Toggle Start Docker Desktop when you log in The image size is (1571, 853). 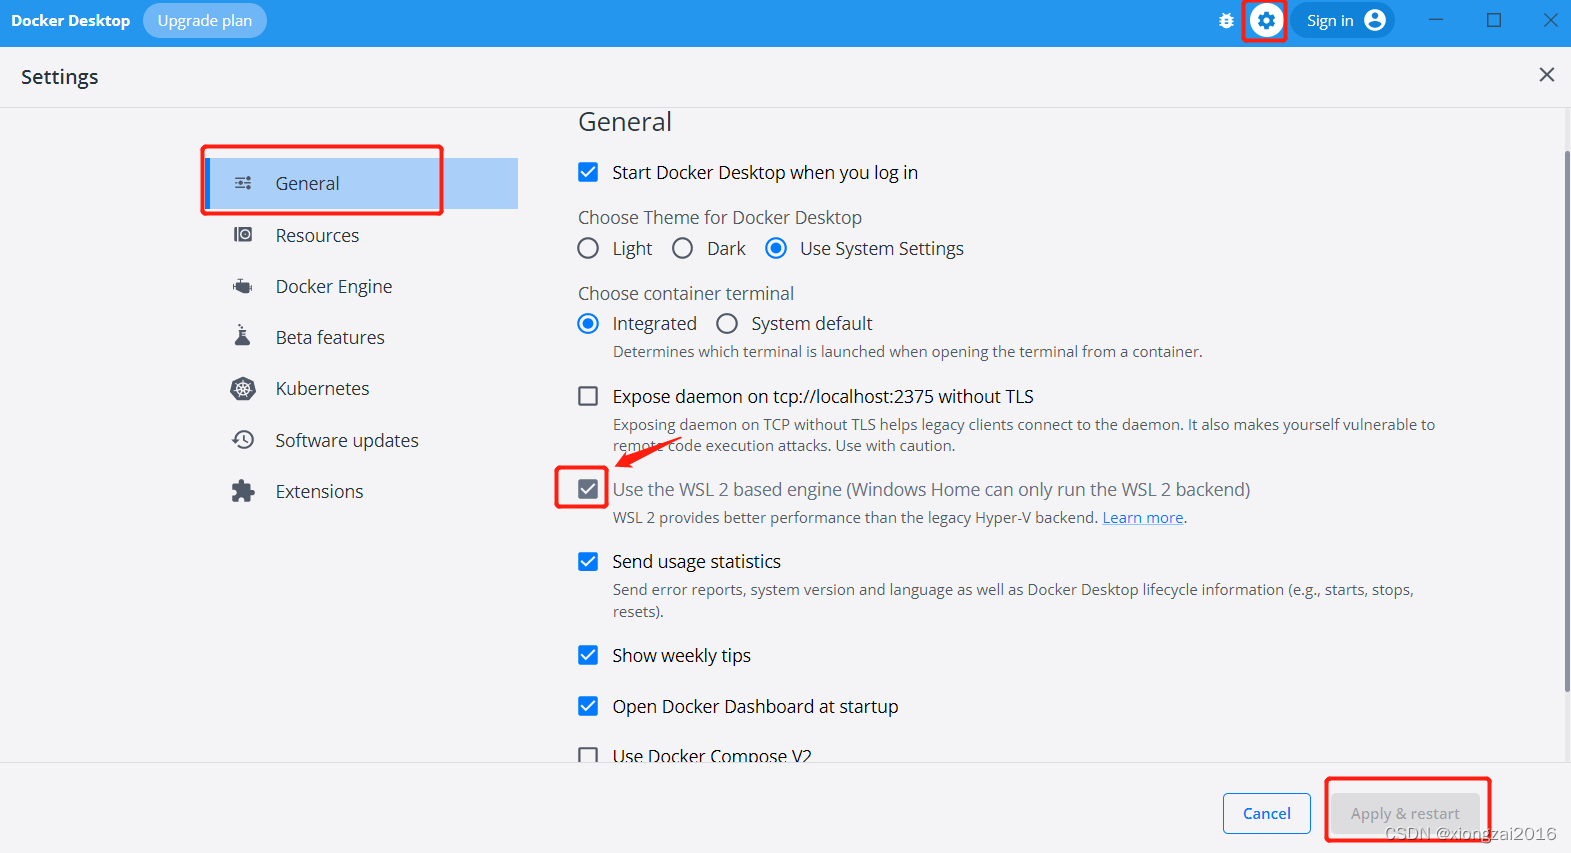pos(588,172)
